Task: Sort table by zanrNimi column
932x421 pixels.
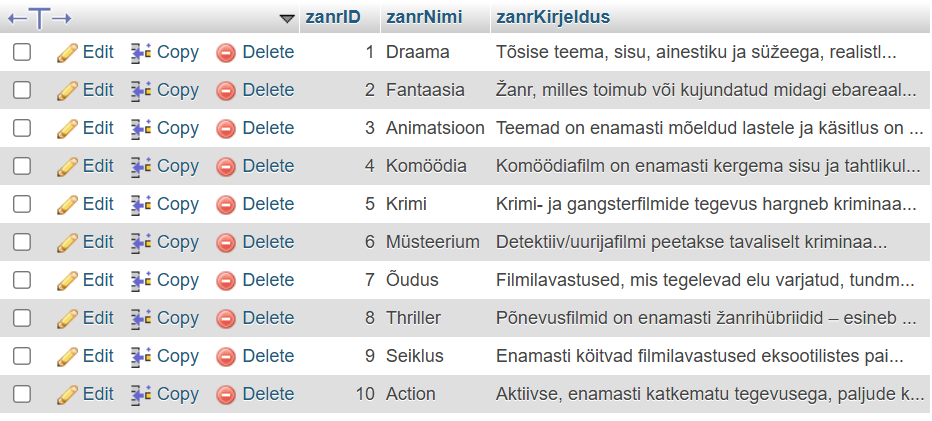Action: coord(423,17)
